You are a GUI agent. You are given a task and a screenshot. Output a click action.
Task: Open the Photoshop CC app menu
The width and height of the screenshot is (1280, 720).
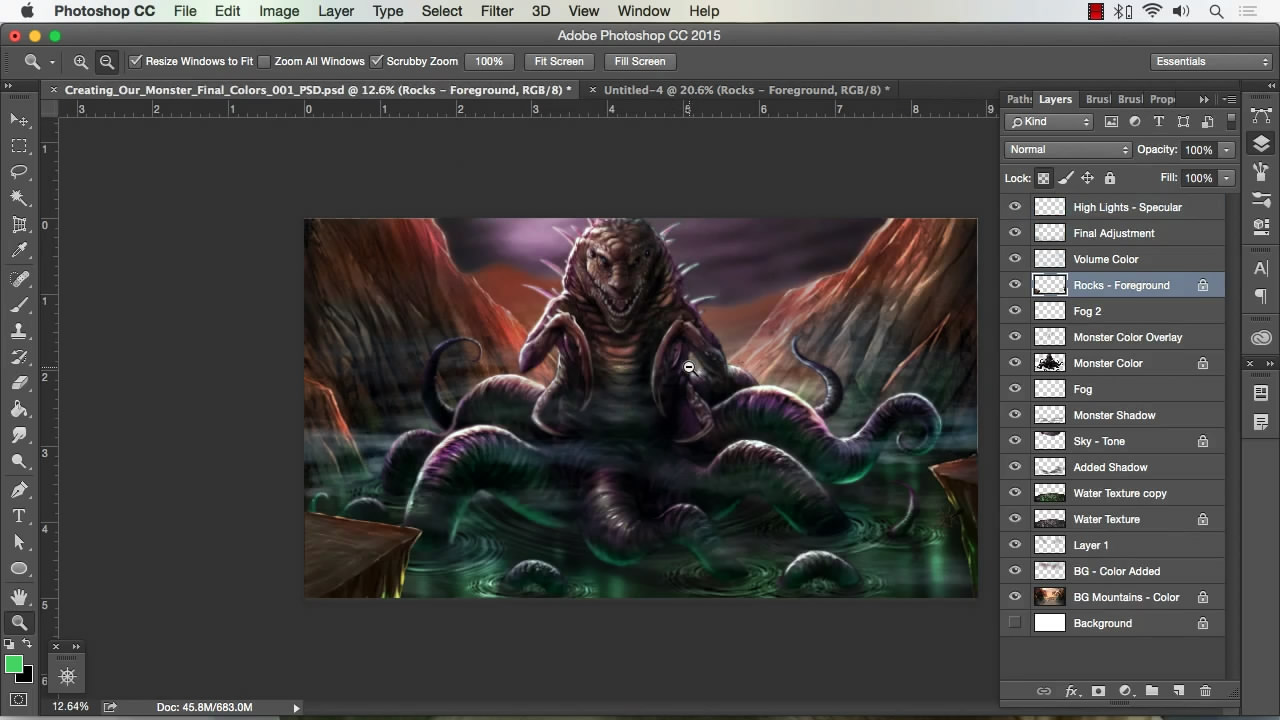pos(104,11)
